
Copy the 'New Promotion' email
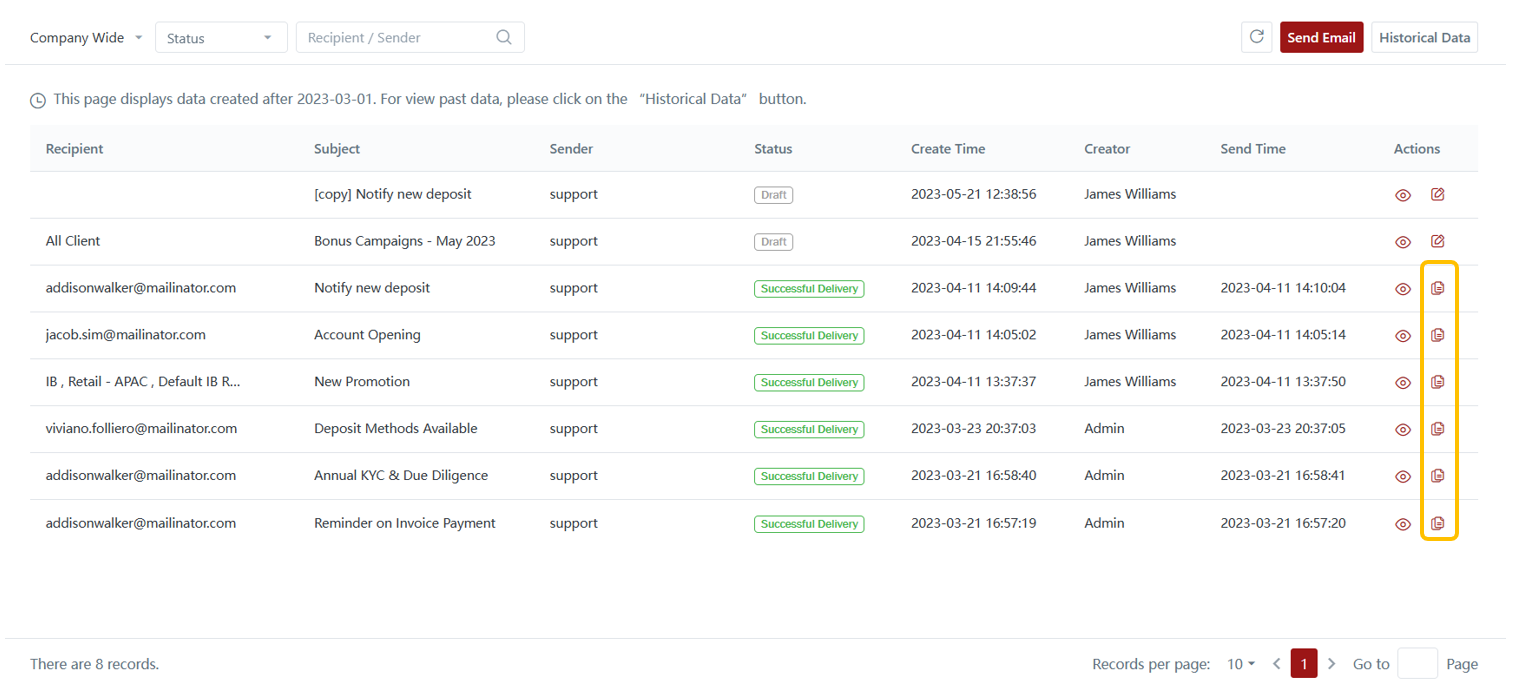tap(1438, 382)
